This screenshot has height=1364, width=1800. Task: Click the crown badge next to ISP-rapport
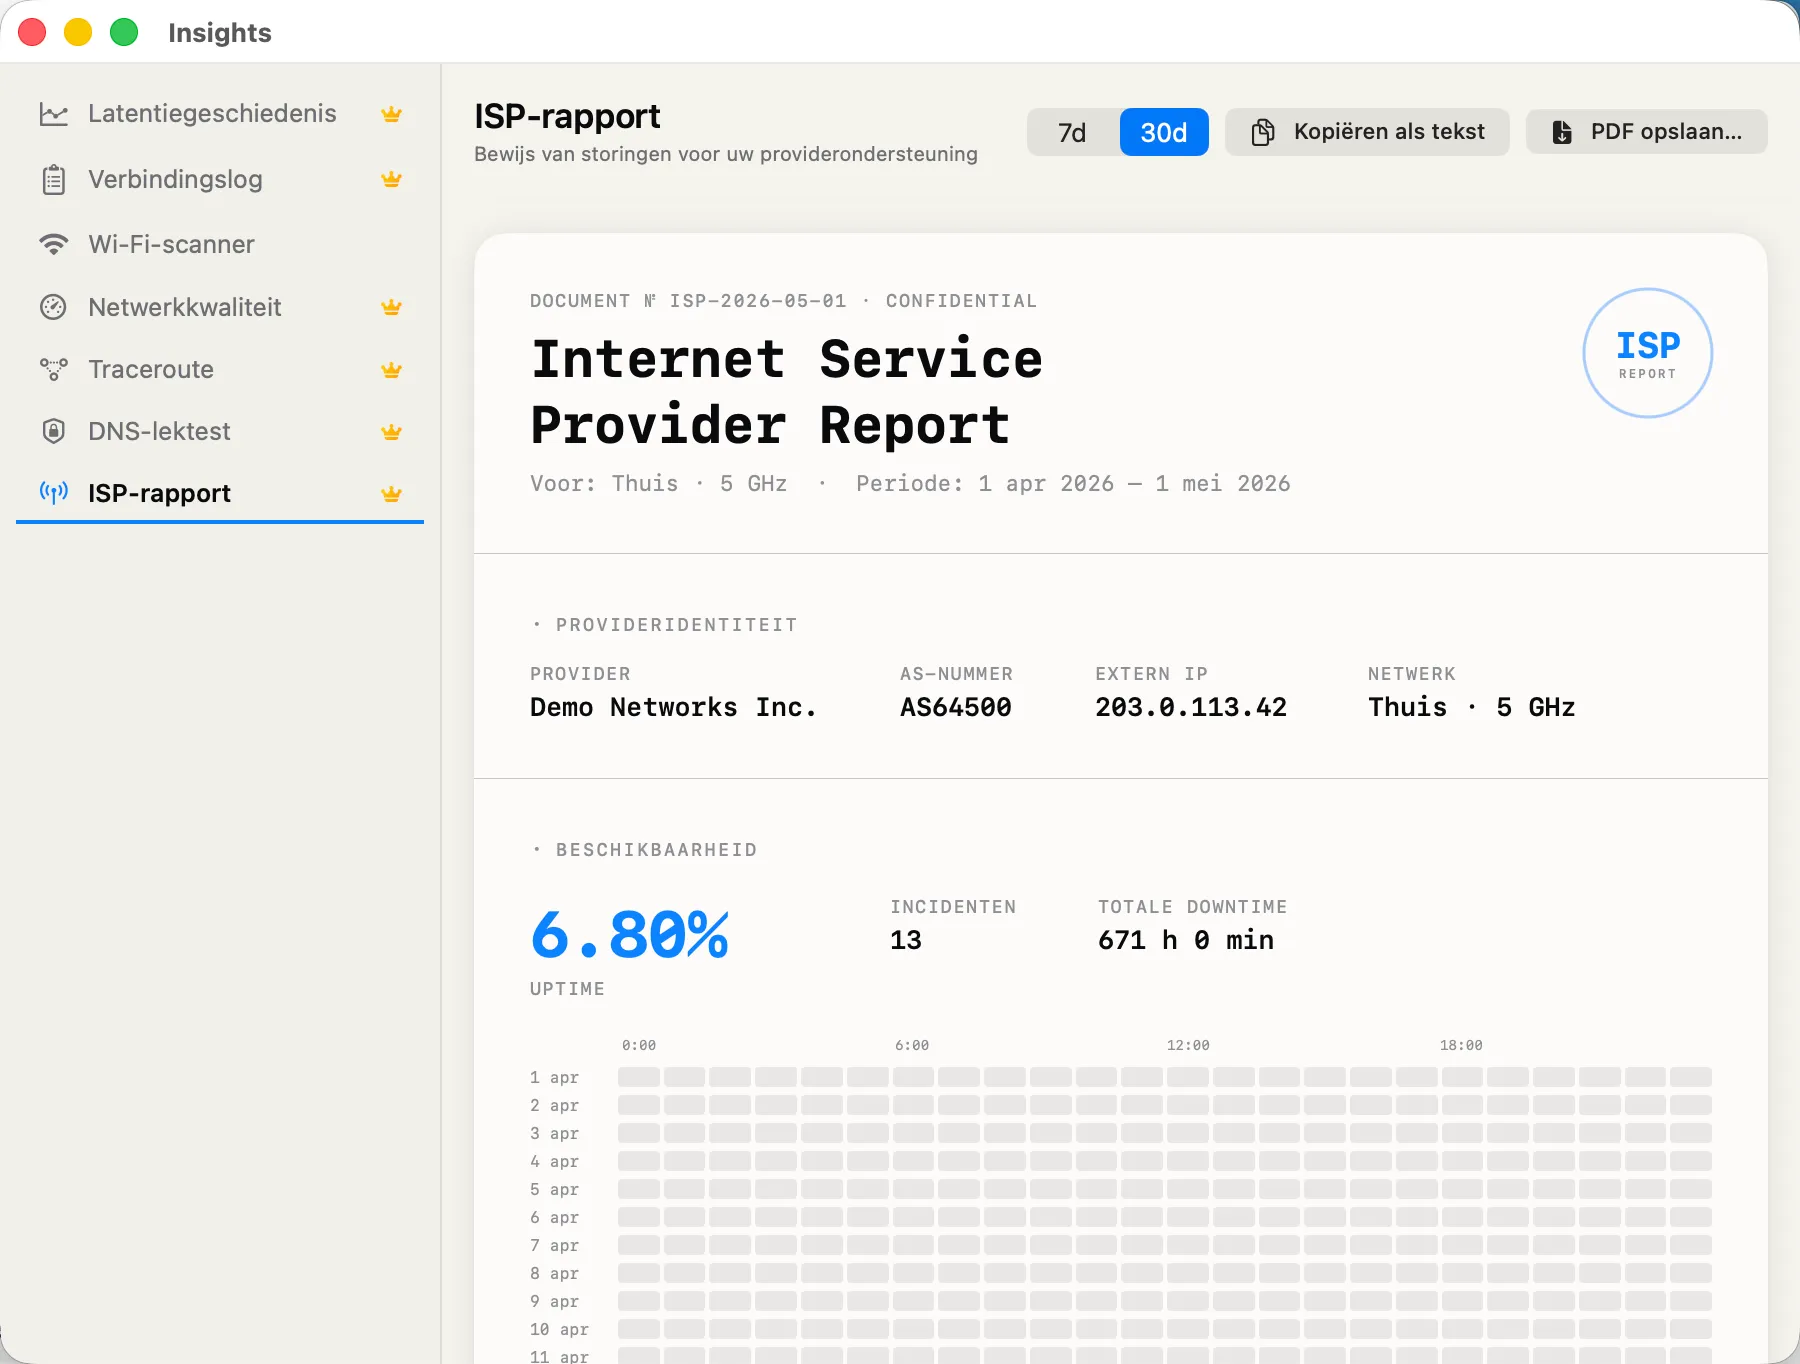pos(391,494)
